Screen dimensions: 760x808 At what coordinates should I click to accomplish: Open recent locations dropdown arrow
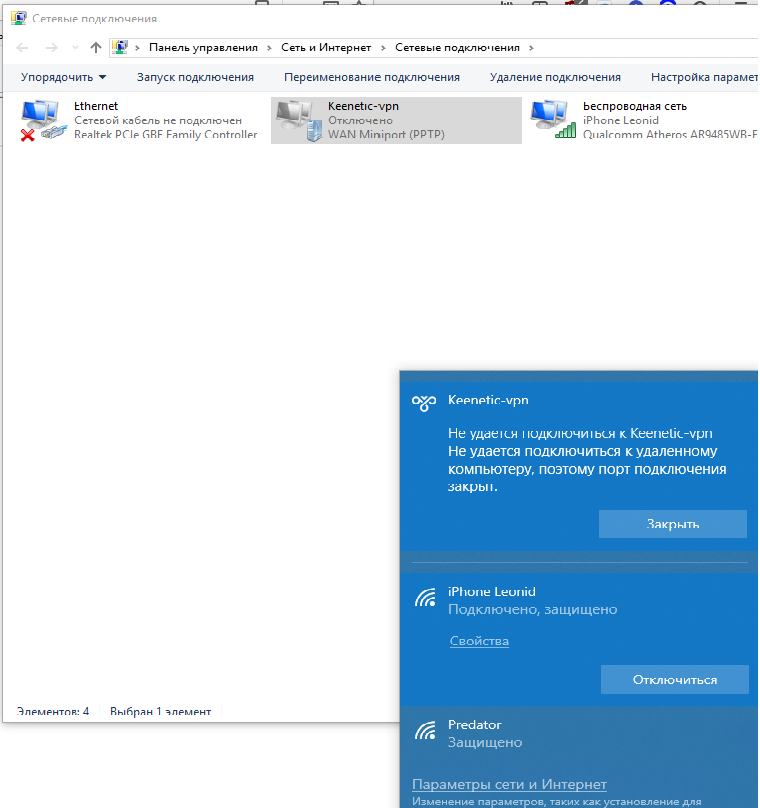75,48
